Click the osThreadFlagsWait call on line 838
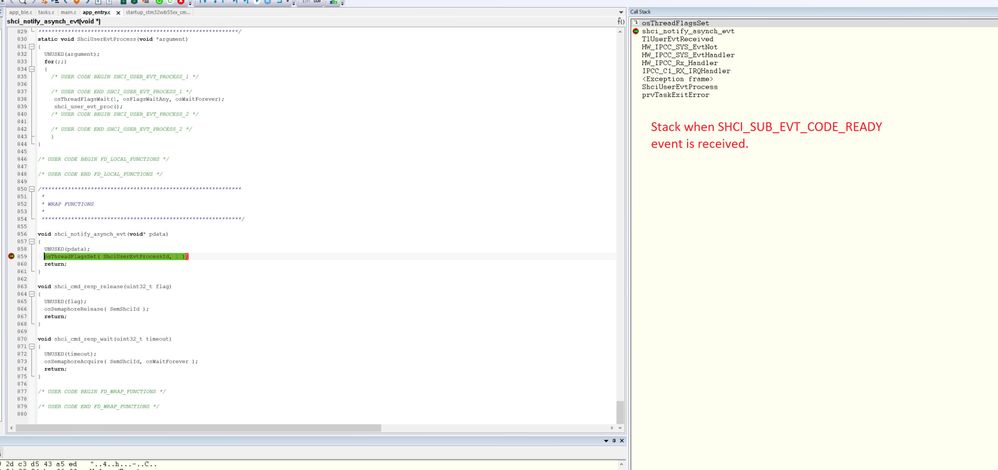The width and height of the screenshot is (998, 470). pos(139,99)
